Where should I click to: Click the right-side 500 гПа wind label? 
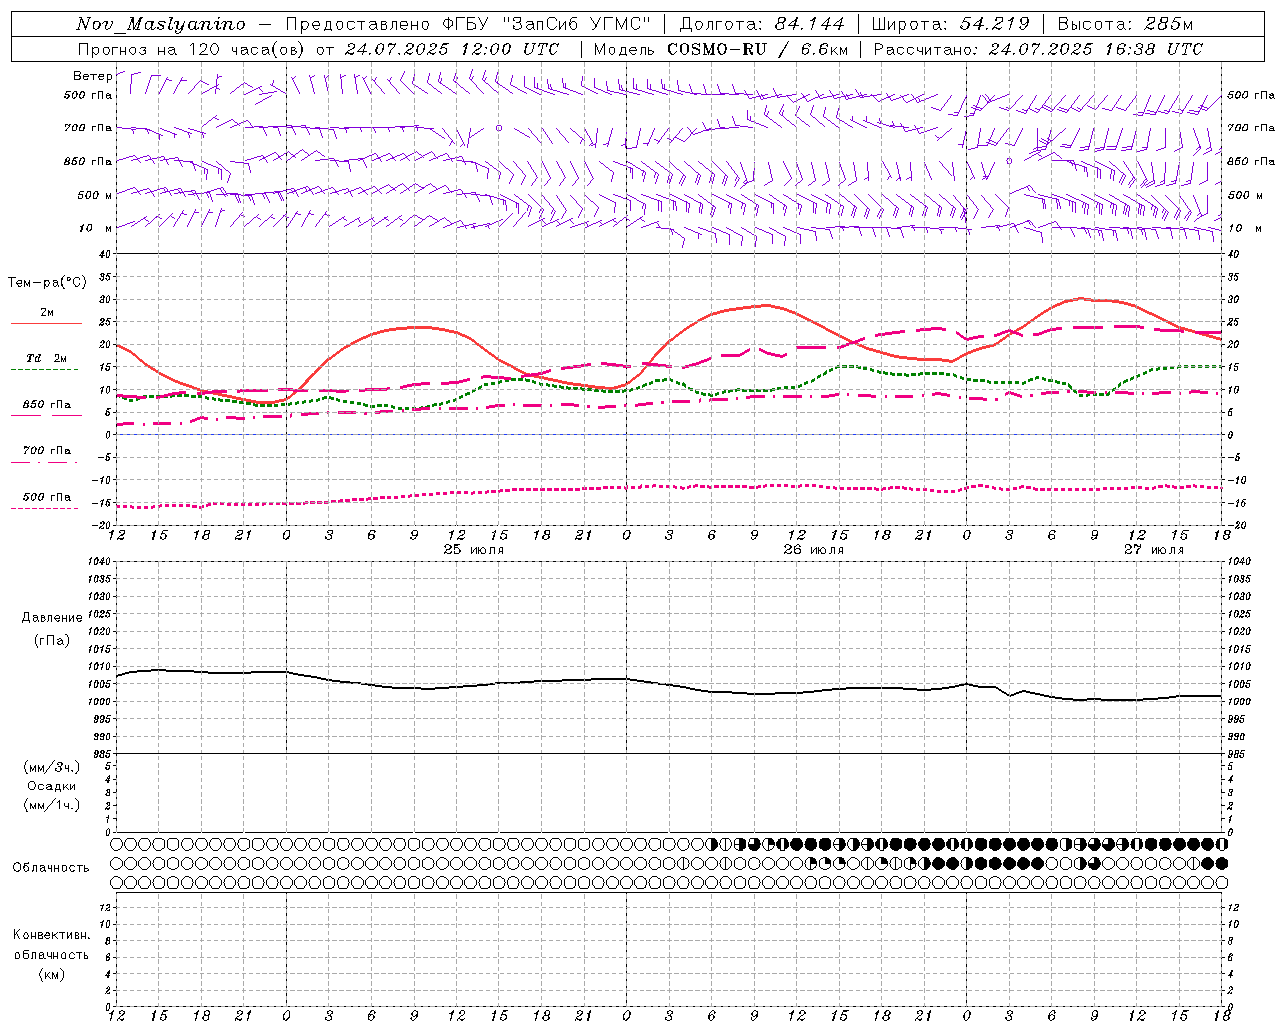[x=1251, y=95]
